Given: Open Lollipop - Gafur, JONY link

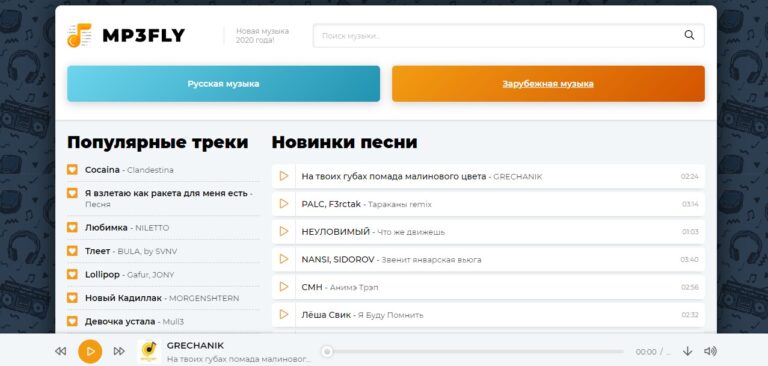Looking at the screenshot, I should tap(129, 275).
